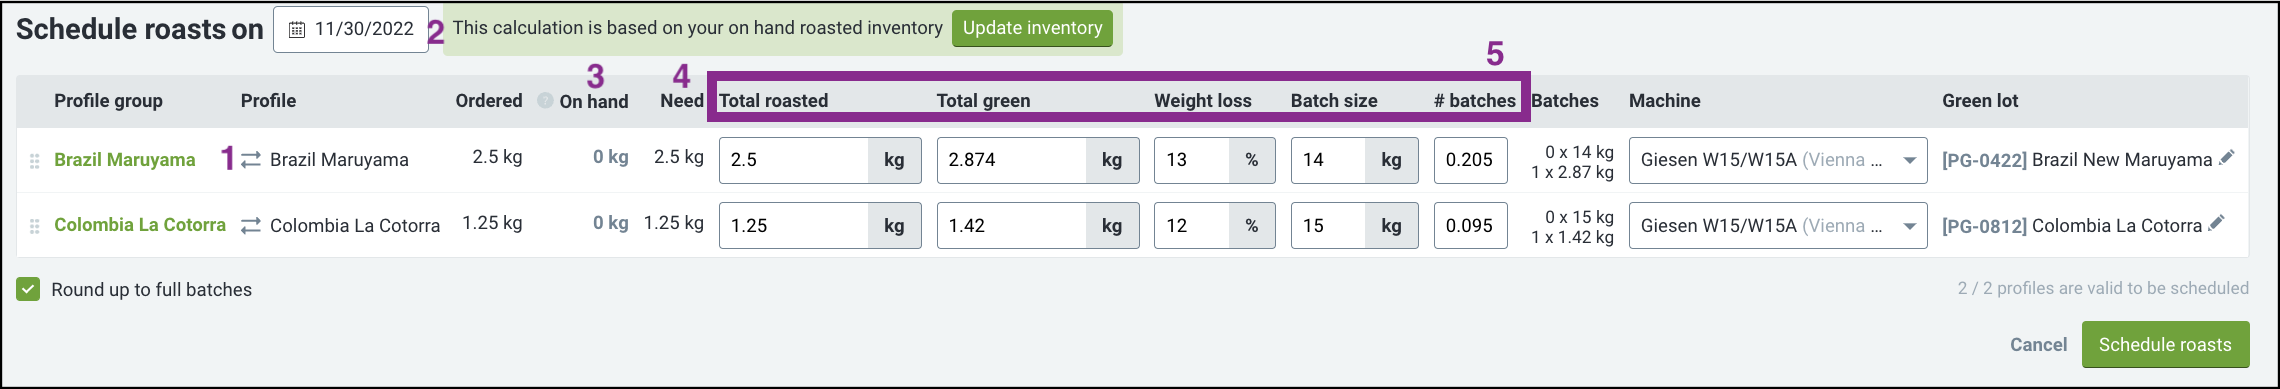Click drag handle for Brazil Maruyama row
This screenshot has height=389, width=2280.
34,161
